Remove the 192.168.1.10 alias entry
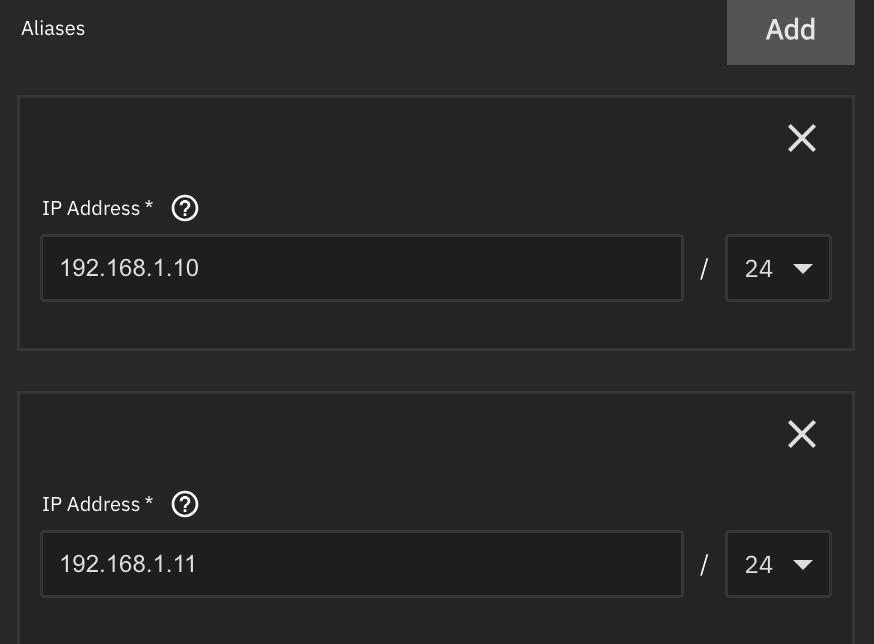 [x=802, y=138]
